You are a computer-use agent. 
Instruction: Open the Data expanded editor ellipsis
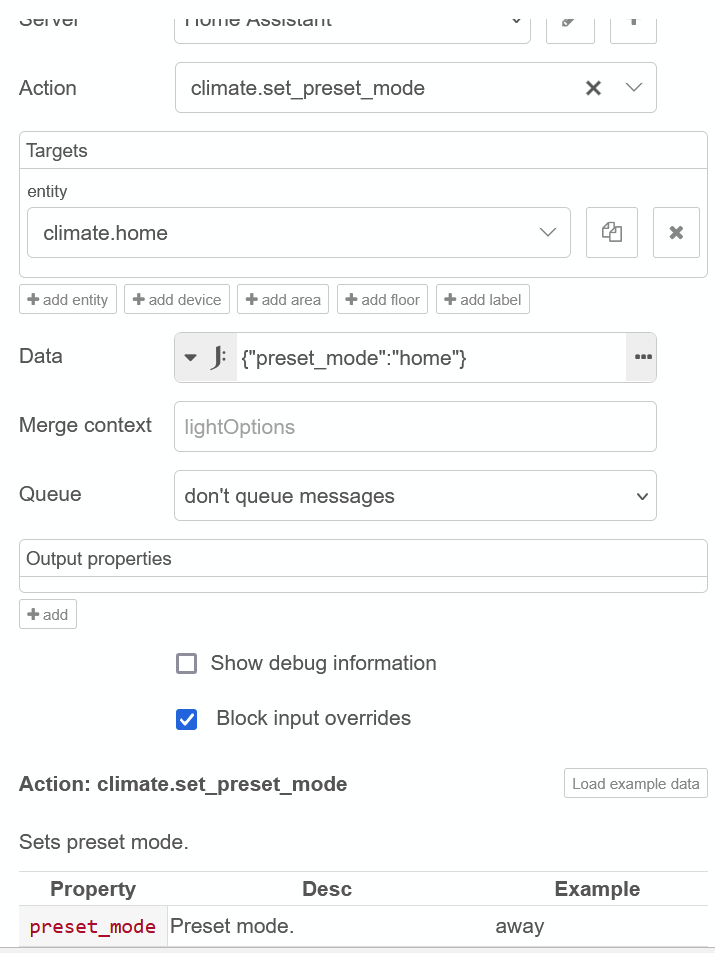click(642, 357)
